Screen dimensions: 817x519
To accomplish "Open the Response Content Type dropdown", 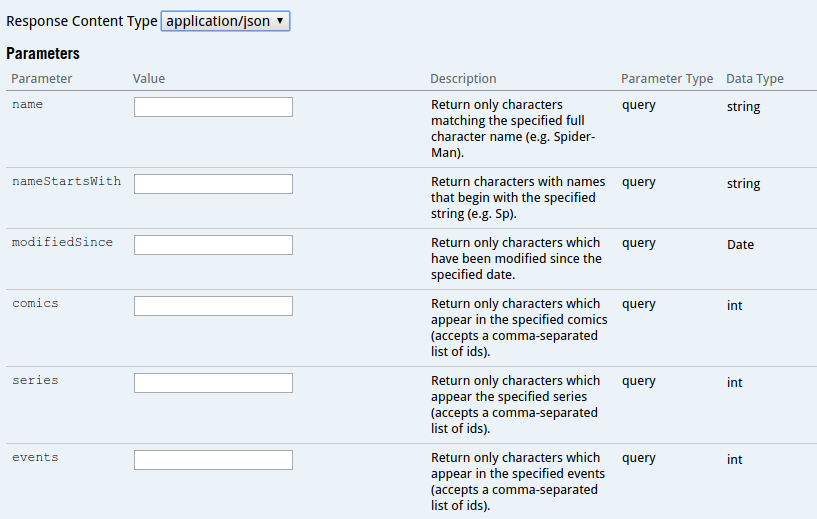I will point(225,21).
